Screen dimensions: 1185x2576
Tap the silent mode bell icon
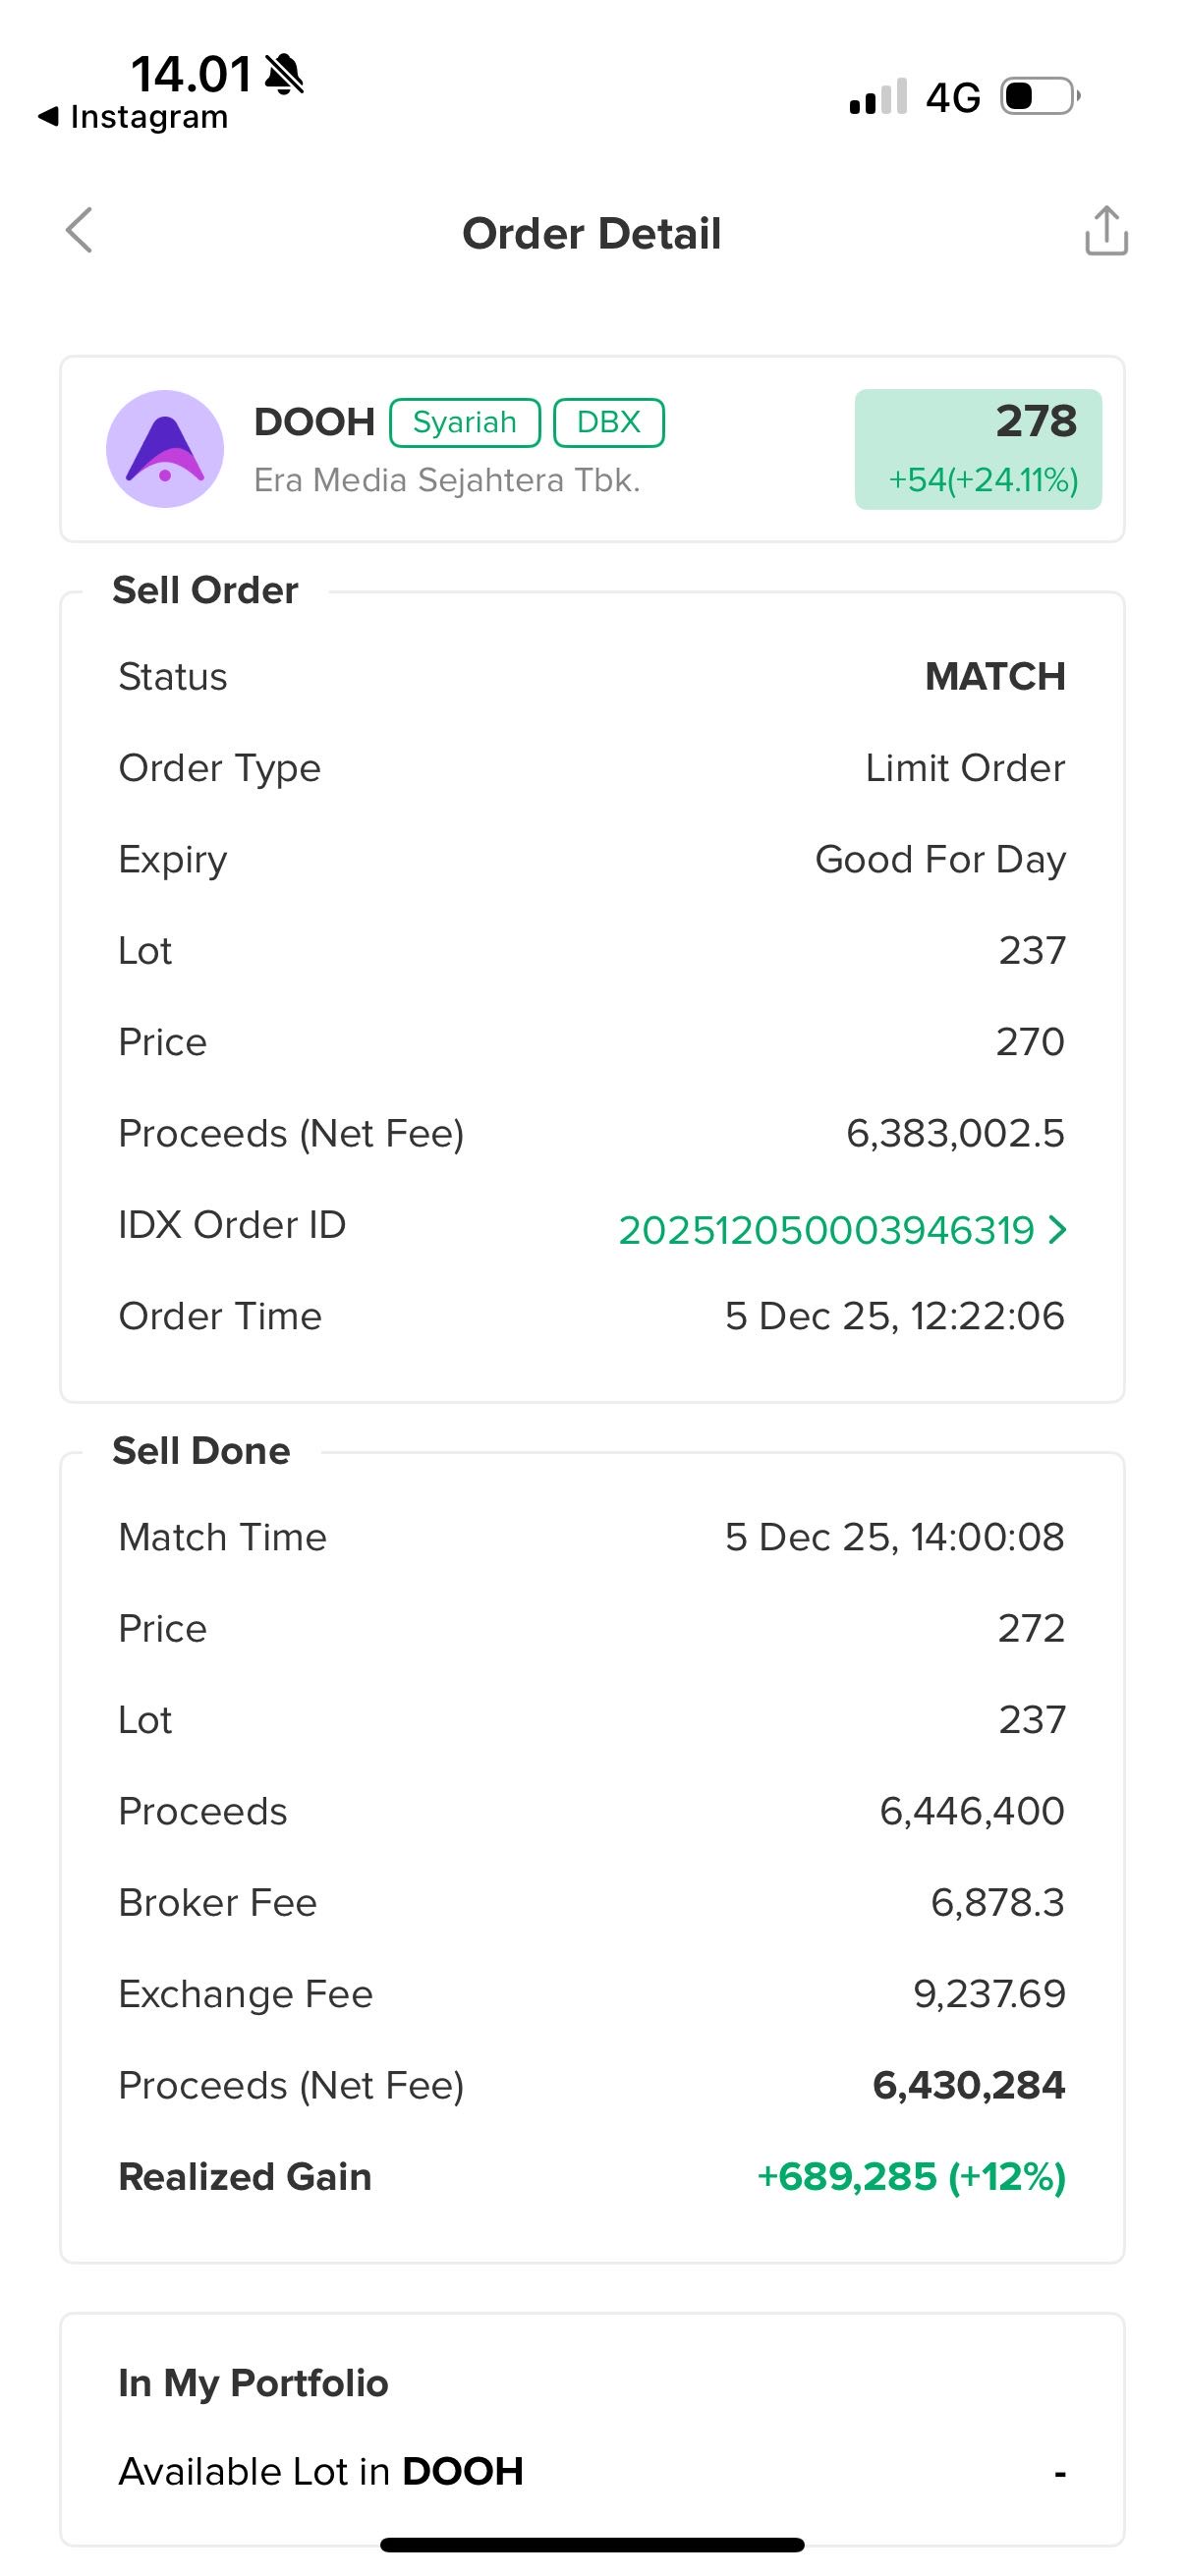(284, 74)
